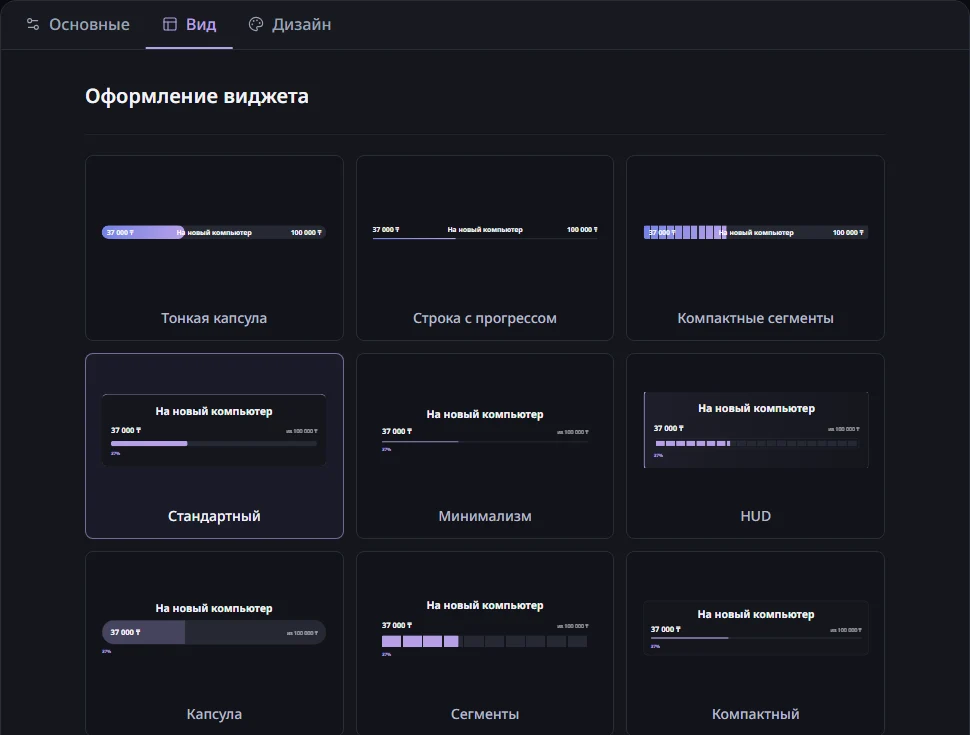970x735 pixels.
Task: Click the layout icon beside Вид
Action: coord(170,24)
